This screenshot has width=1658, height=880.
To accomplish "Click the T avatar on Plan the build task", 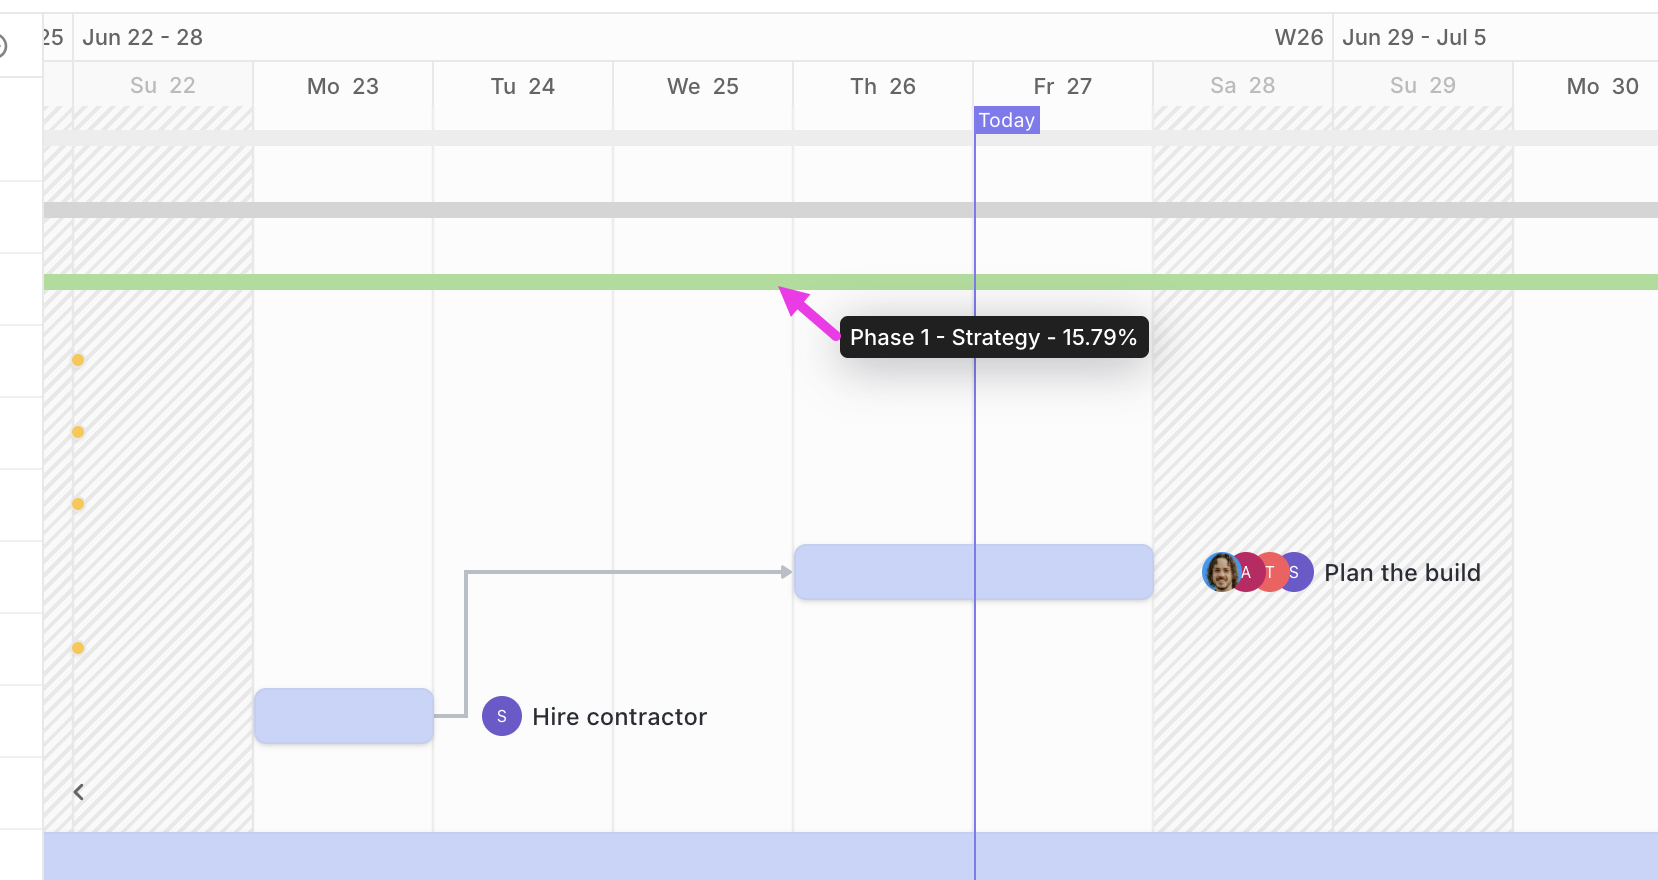I will (x=1271, y=572).
